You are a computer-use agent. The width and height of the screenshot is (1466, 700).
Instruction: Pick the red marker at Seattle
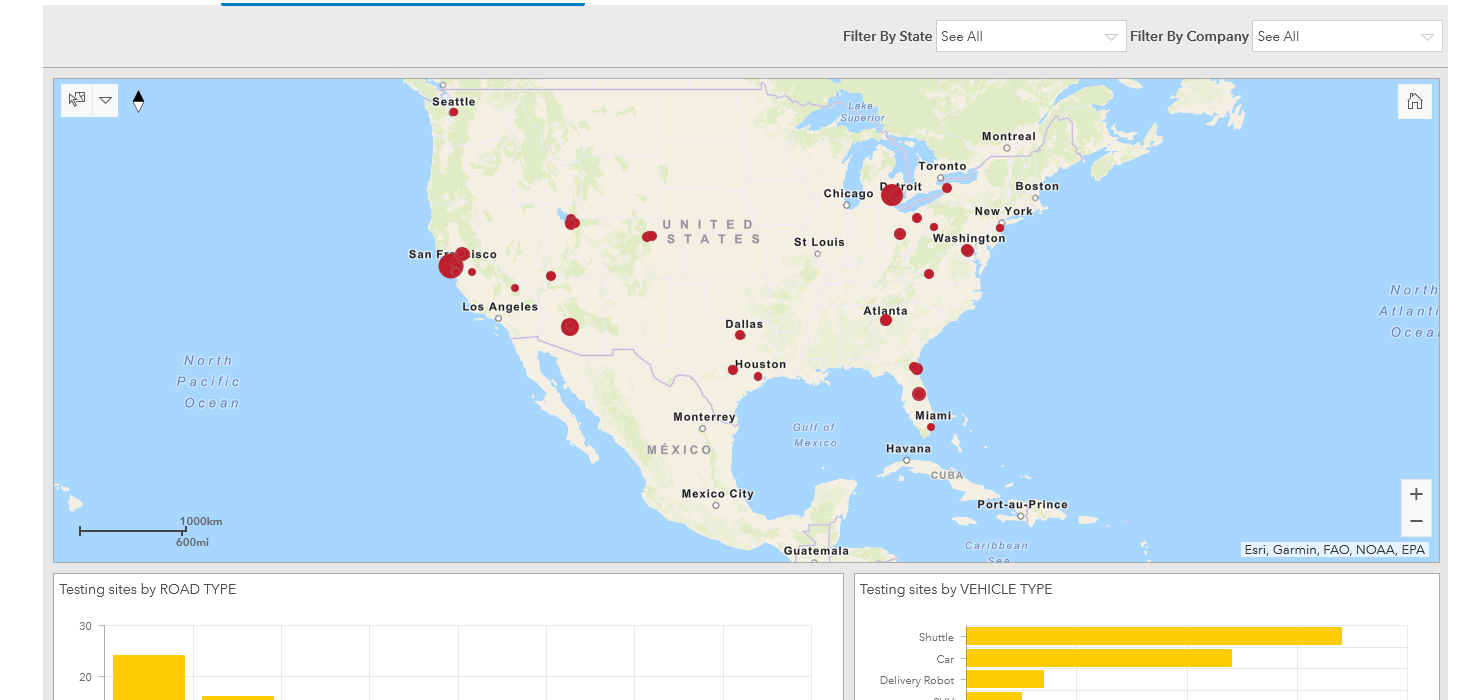[453, 112]
